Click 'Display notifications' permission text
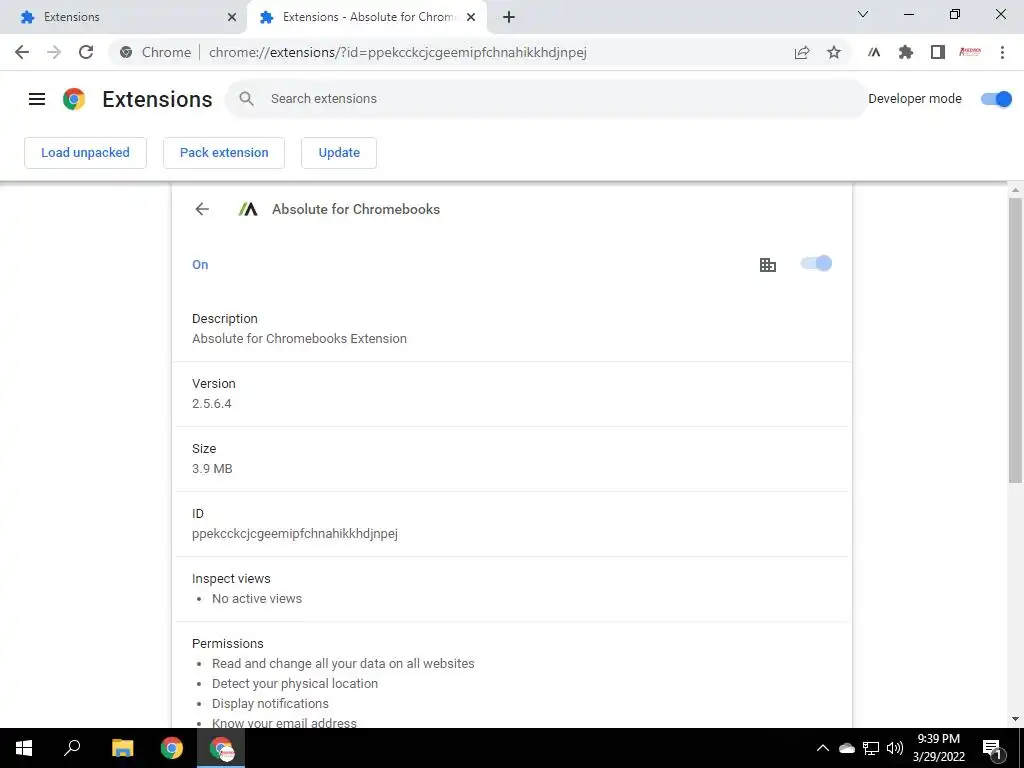Screen dimensions: 1024x768 270,703
